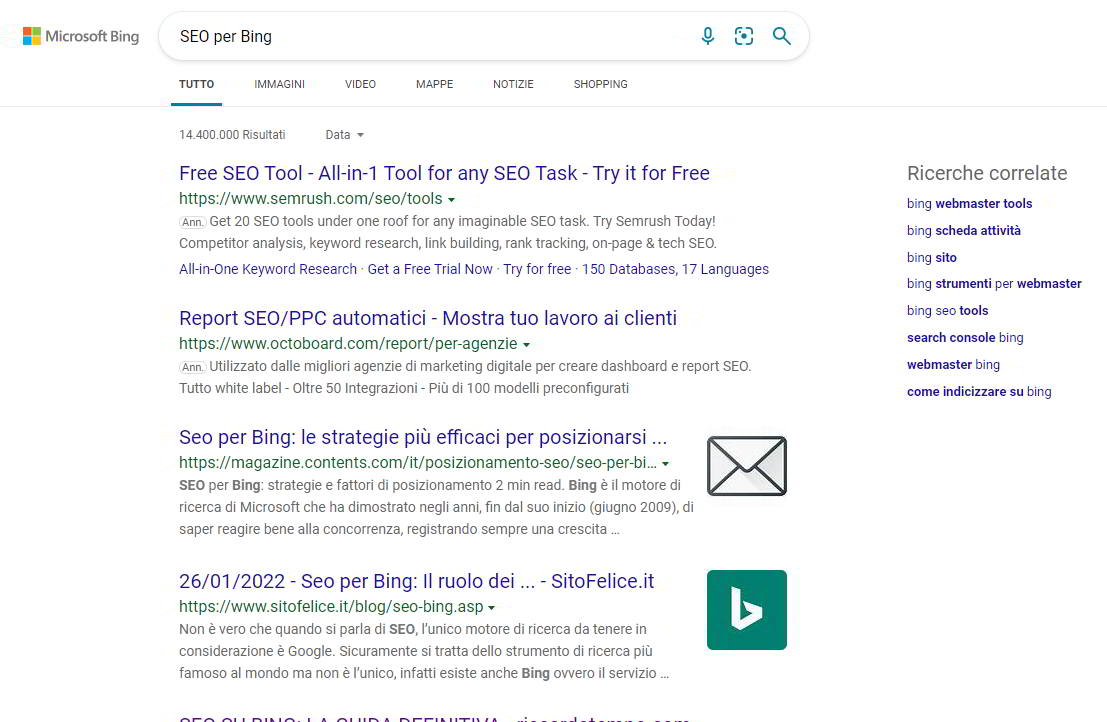Select the TUTTO tab
This screenshot has width=1107, height=722.
(x=196, y=84)
